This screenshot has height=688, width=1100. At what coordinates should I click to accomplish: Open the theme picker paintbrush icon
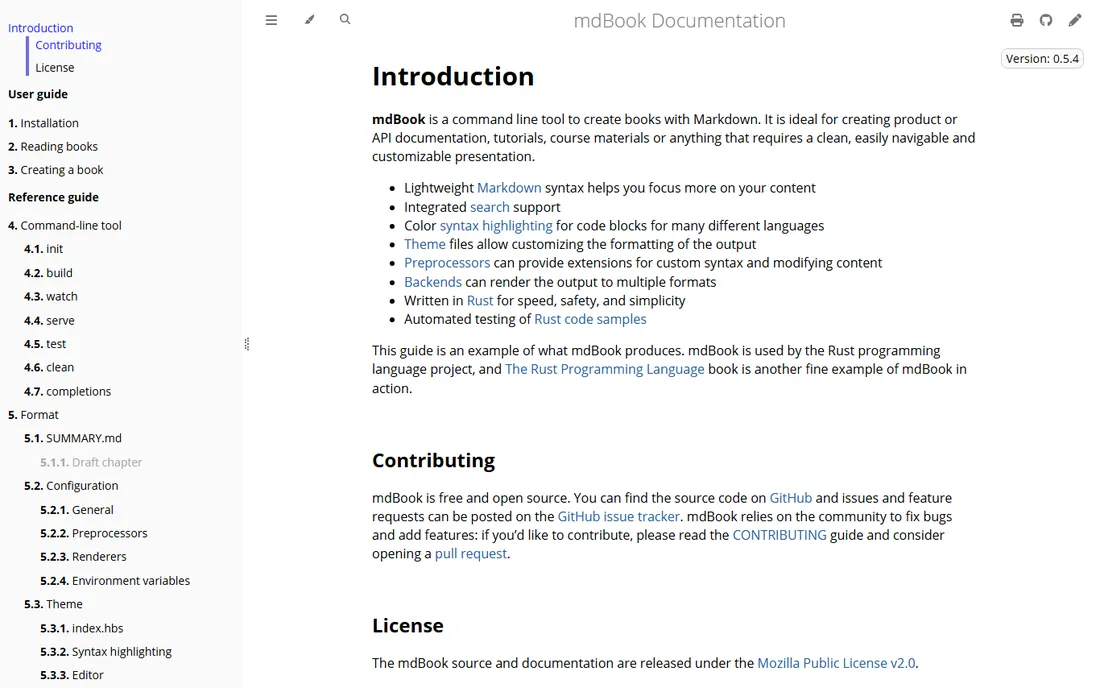[309, 20]
